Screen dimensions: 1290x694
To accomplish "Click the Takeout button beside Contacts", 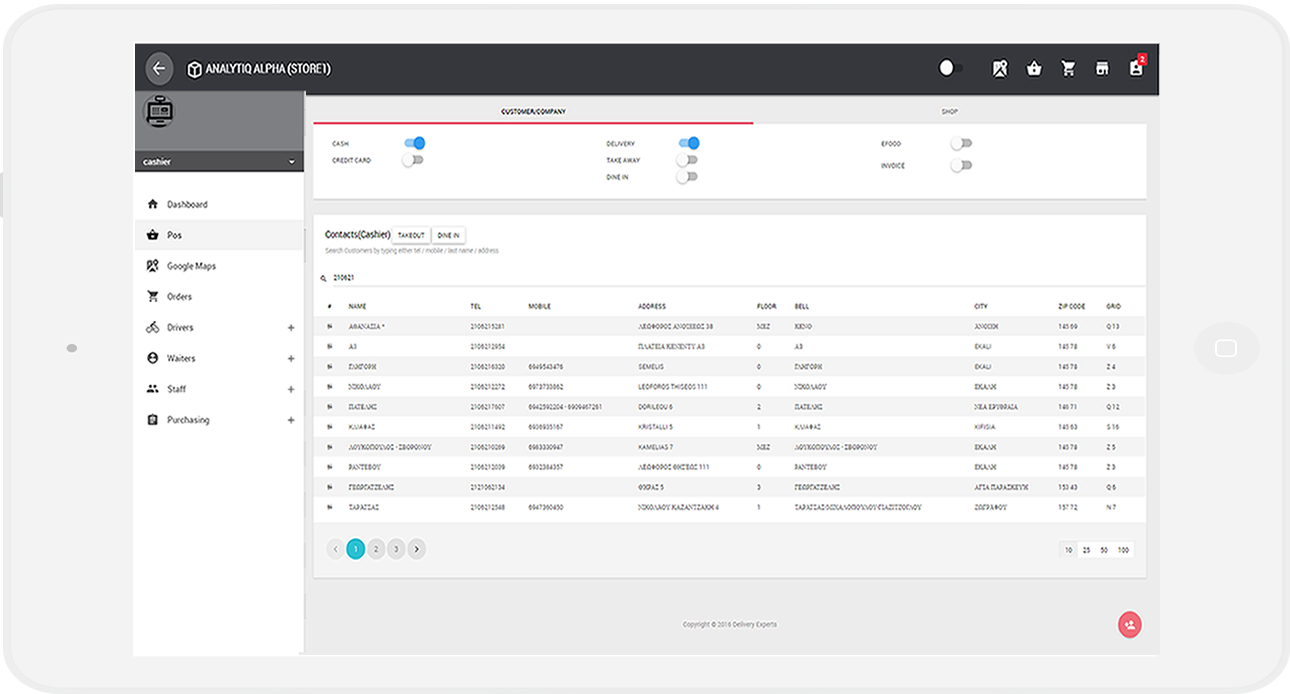I will pos(411,235).
